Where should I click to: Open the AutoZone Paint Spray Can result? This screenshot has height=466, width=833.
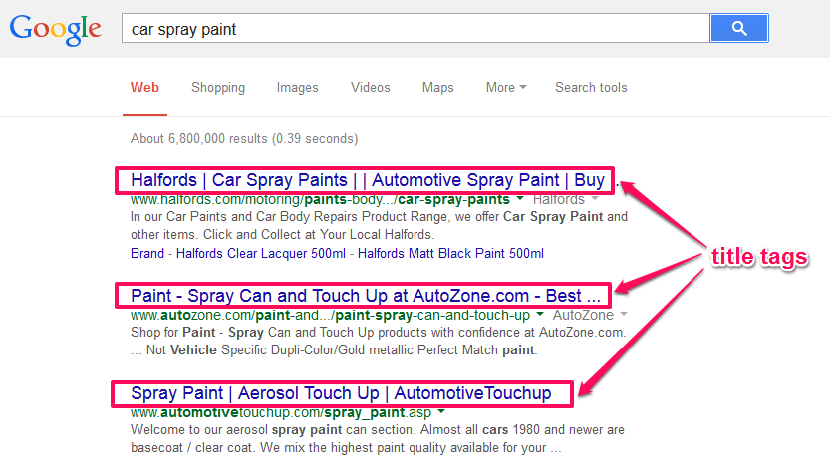click(366, 296)
